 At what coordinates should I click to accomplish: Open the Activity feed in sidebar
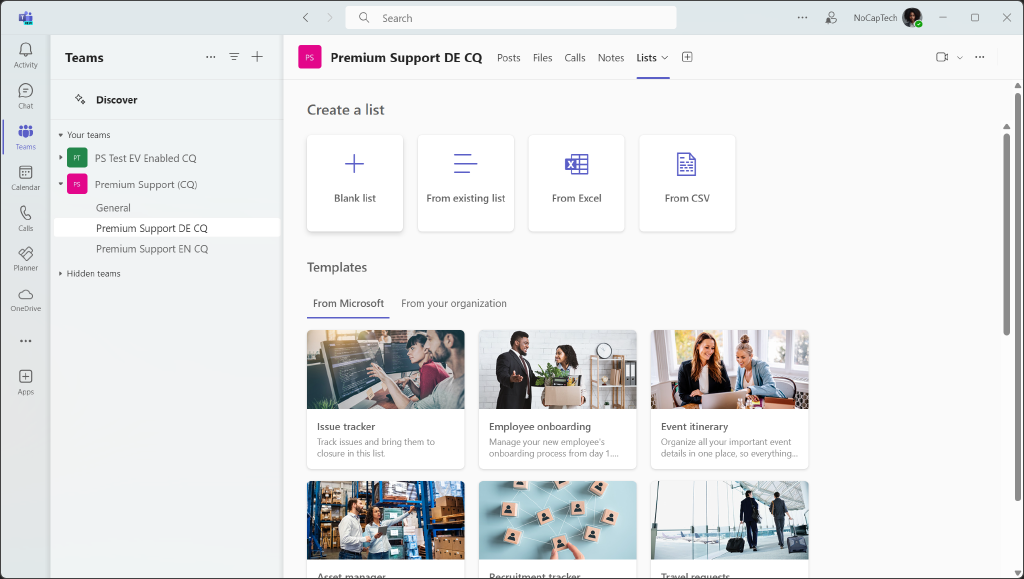click(x=25, y=54)
